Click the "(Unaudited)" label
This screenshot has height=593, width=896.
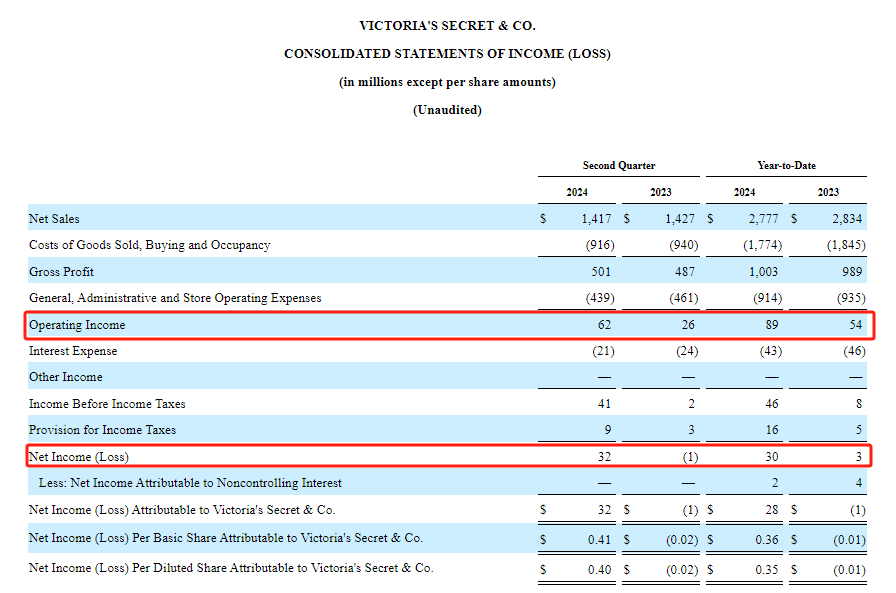[447, 110]
